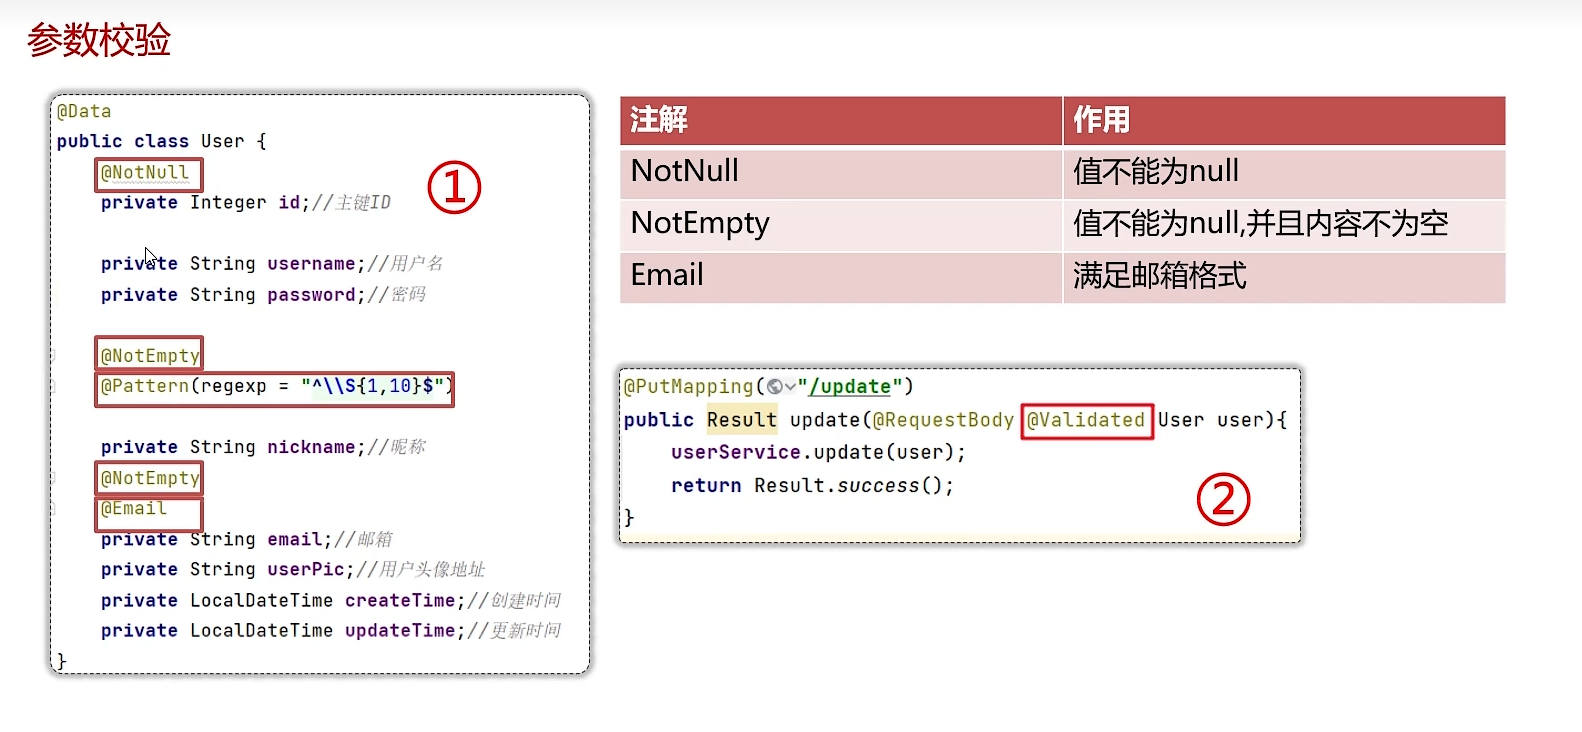Screen dimensions: 1582x732
Task: Open the "/update" URL link in code
Action: [x=850, y=387]
